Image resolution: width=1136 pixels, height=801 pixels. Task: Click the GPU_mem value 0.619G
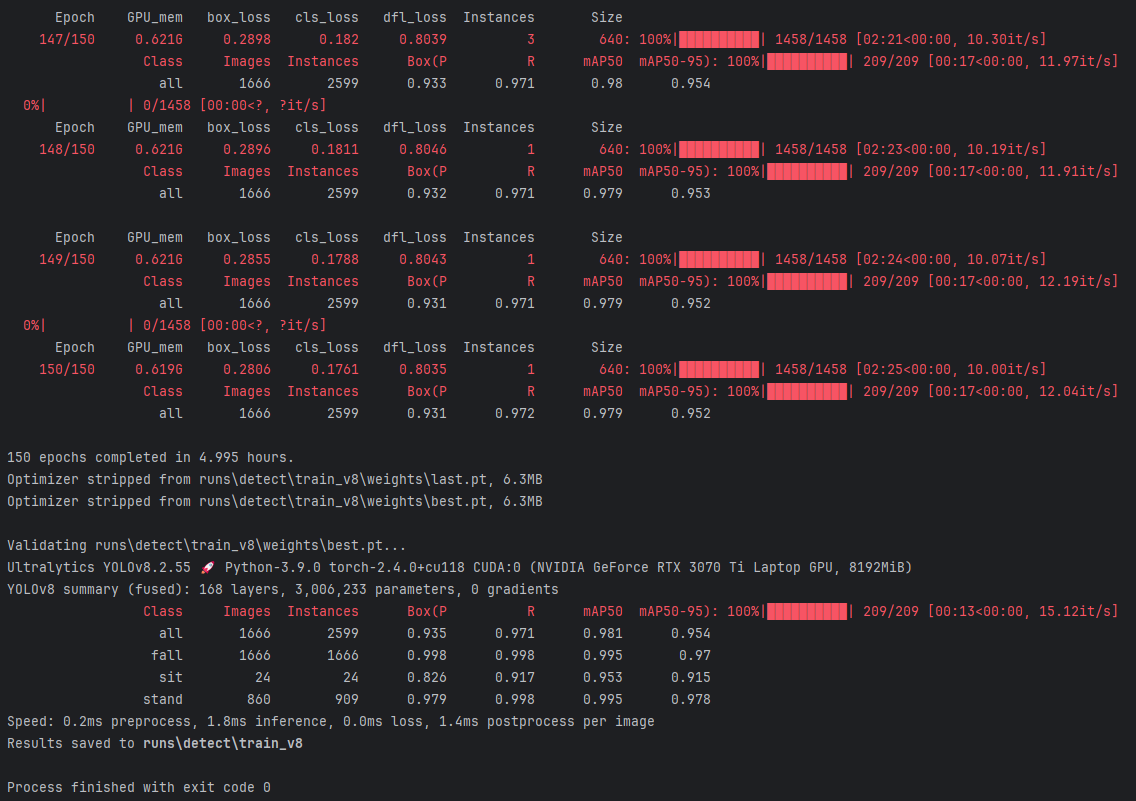coord(159,369)
